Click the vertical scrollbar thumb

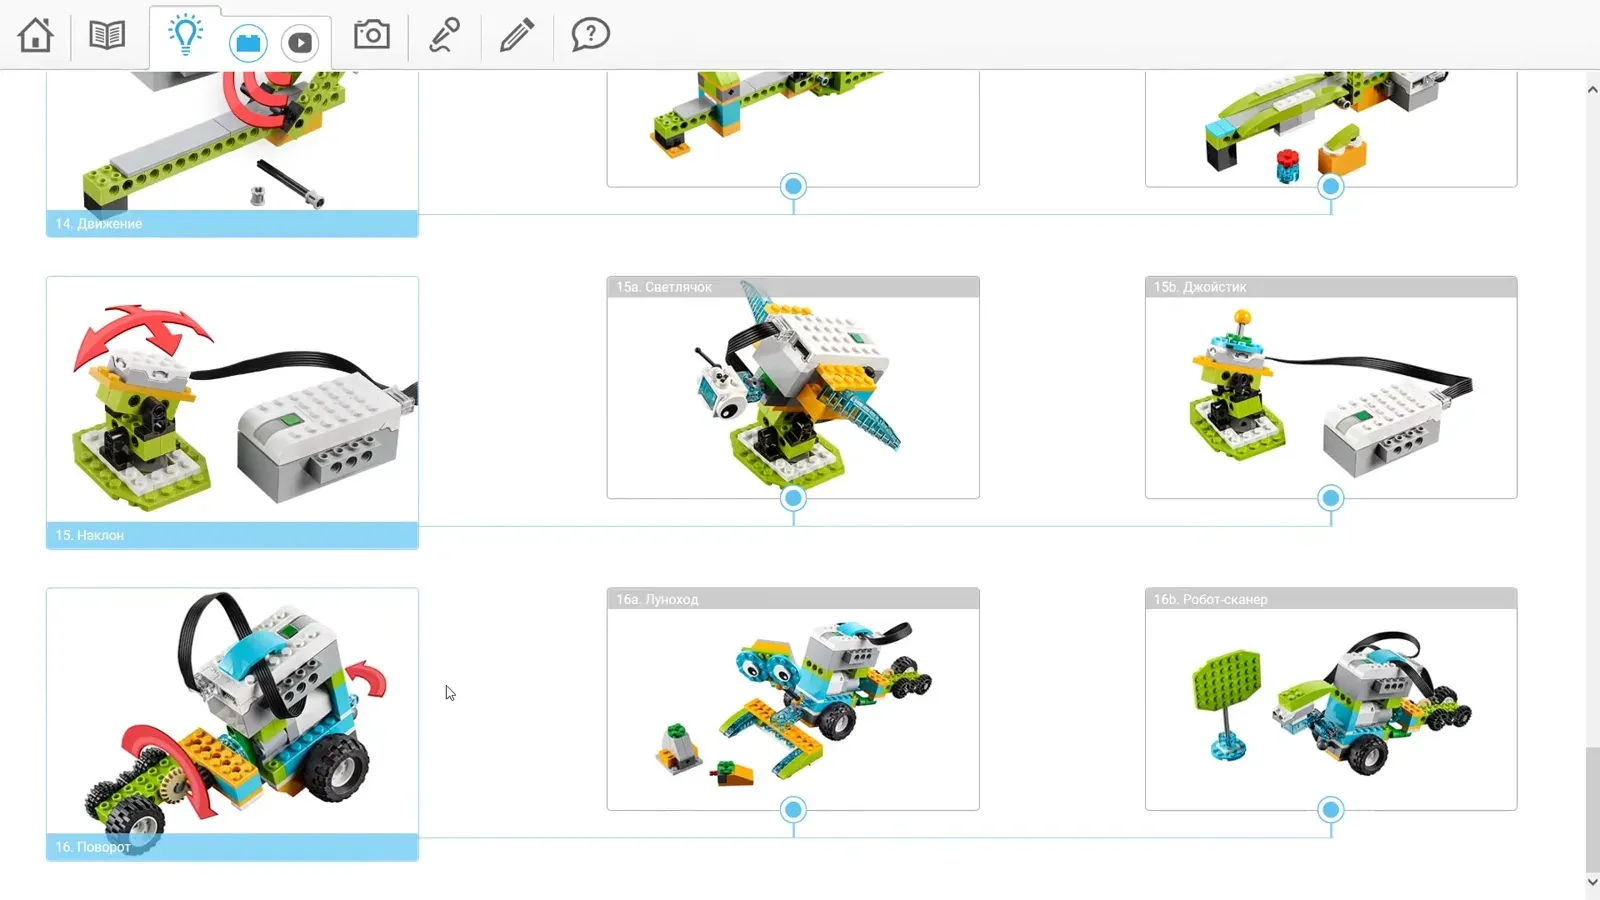pos(1592,809)
